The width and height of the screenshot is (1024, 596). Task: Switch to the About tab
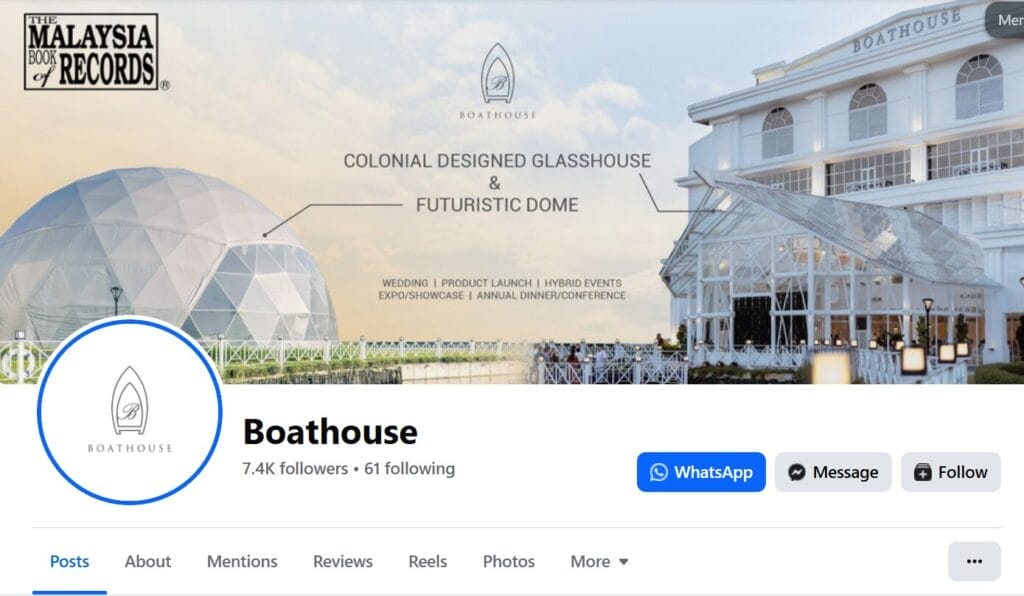click(148, 561)
